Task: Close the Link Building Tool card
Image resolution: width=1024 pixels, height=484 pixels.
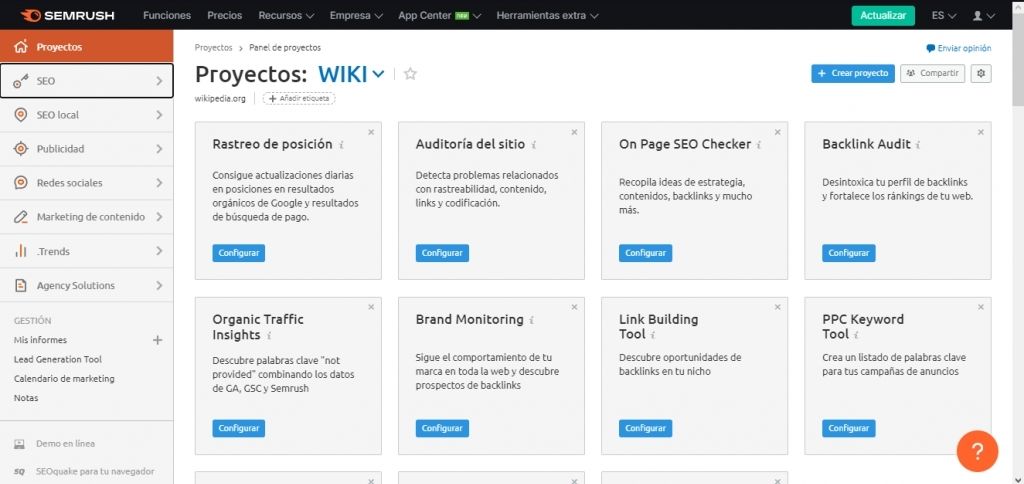Action: (x=777, y=307)
